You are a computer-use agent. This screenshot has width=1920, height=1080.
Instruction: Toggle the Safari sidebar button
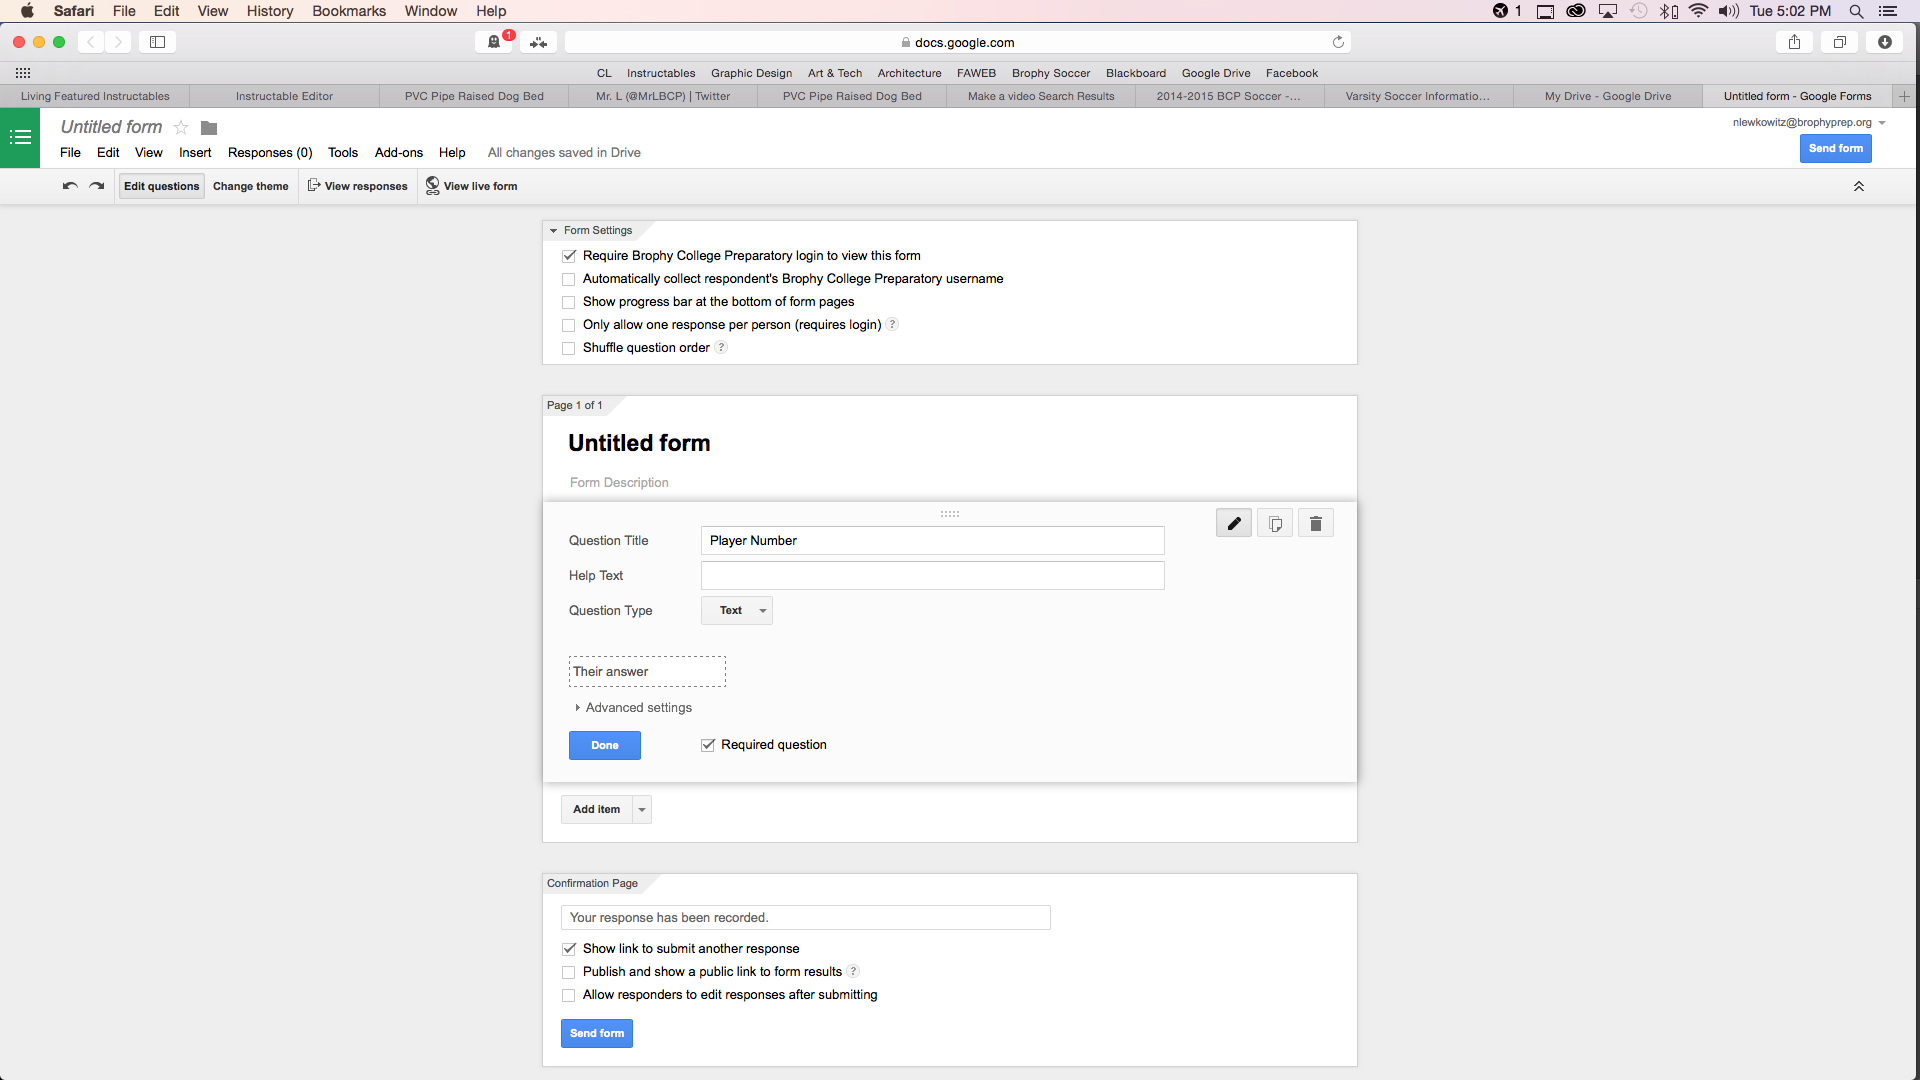tap(157, 42)
